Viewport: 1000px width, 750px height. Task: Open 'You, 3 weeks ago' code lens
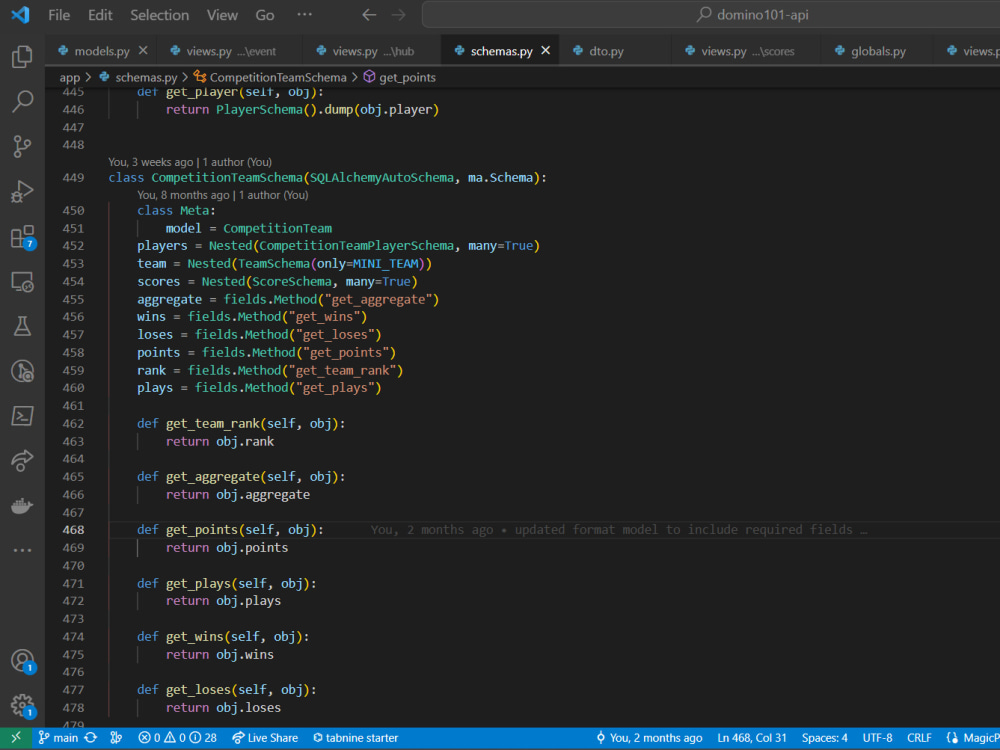[x=190, y=162]
